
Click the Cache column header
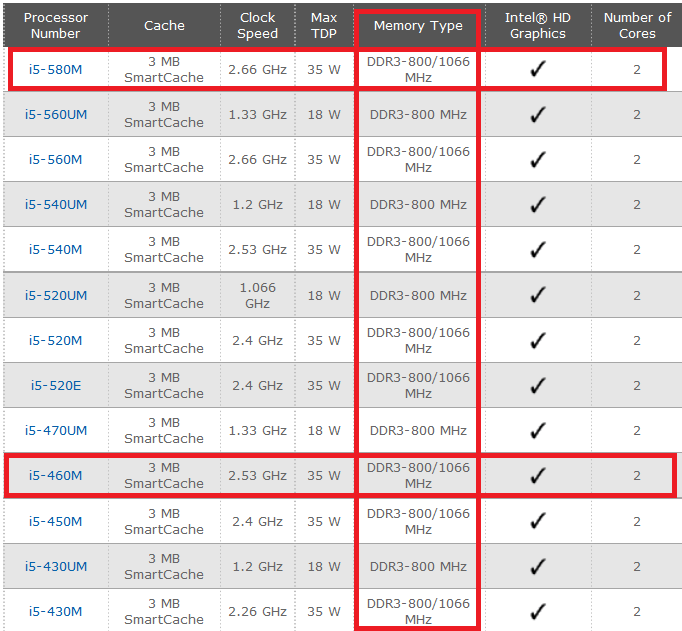[164, 26]
